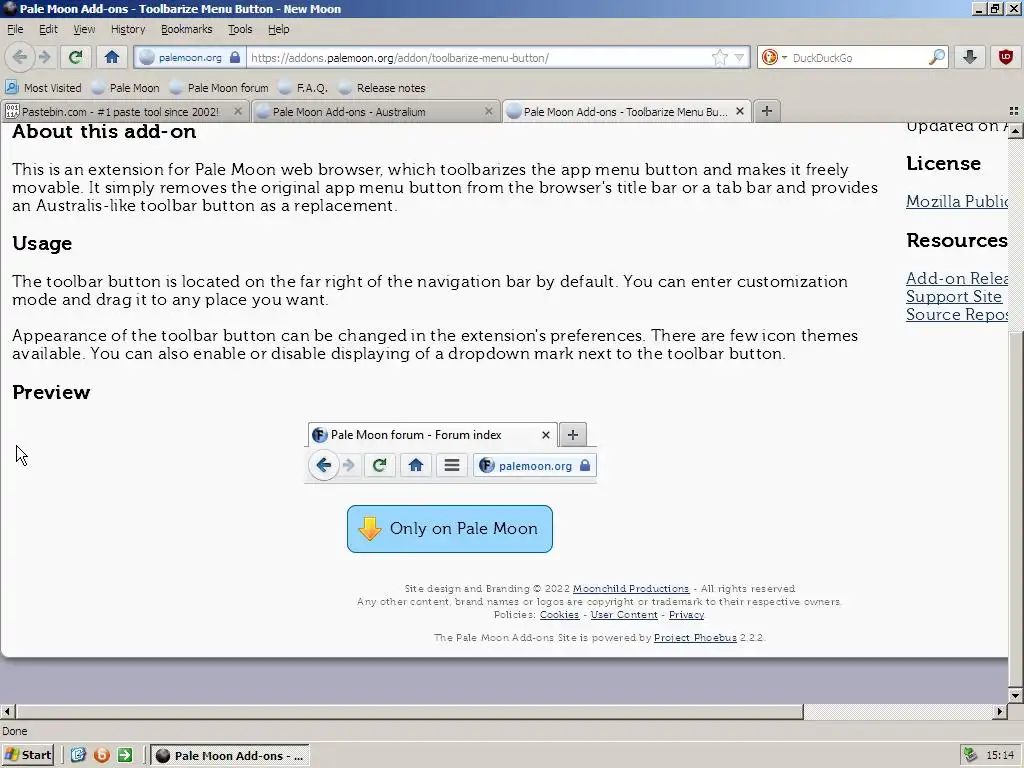Select the Pale Moon Add-ons taskbar button
Viewport: 1024px width, 768px height.
(x=230, y=756)
